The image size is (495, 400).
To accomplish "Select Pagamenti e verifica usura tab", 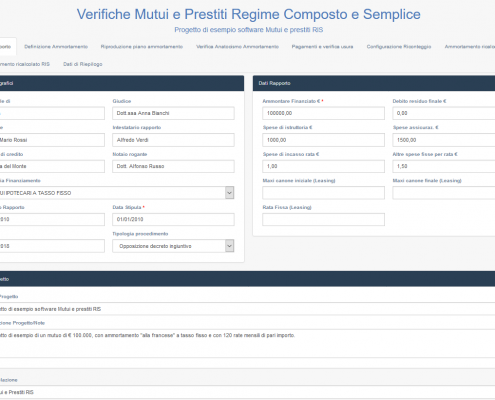I will pyautogui.click(x=322, y=47).
